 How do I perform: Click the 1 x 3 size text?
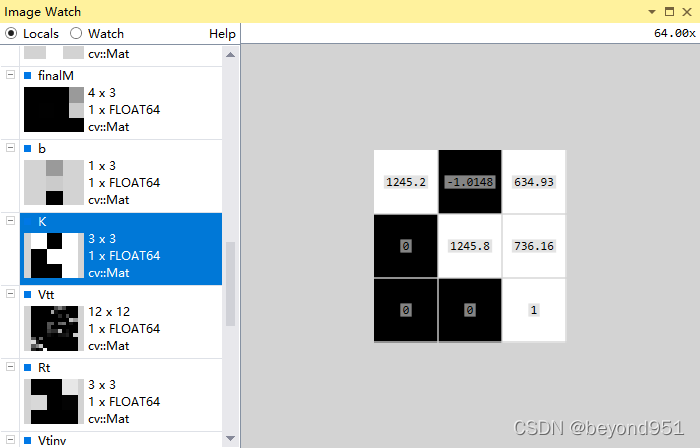point(102,166)
